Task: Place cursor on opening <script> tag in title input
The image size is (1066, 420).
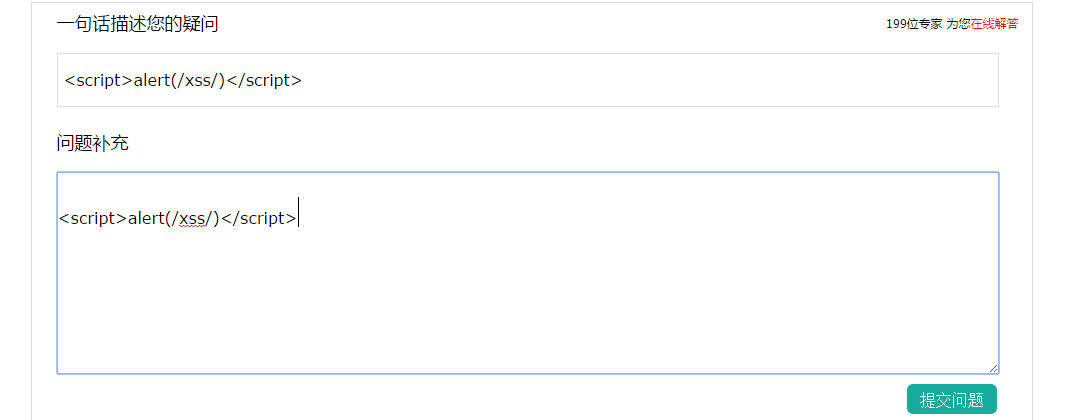Action: pyautogui.click(x=99, y=80)
